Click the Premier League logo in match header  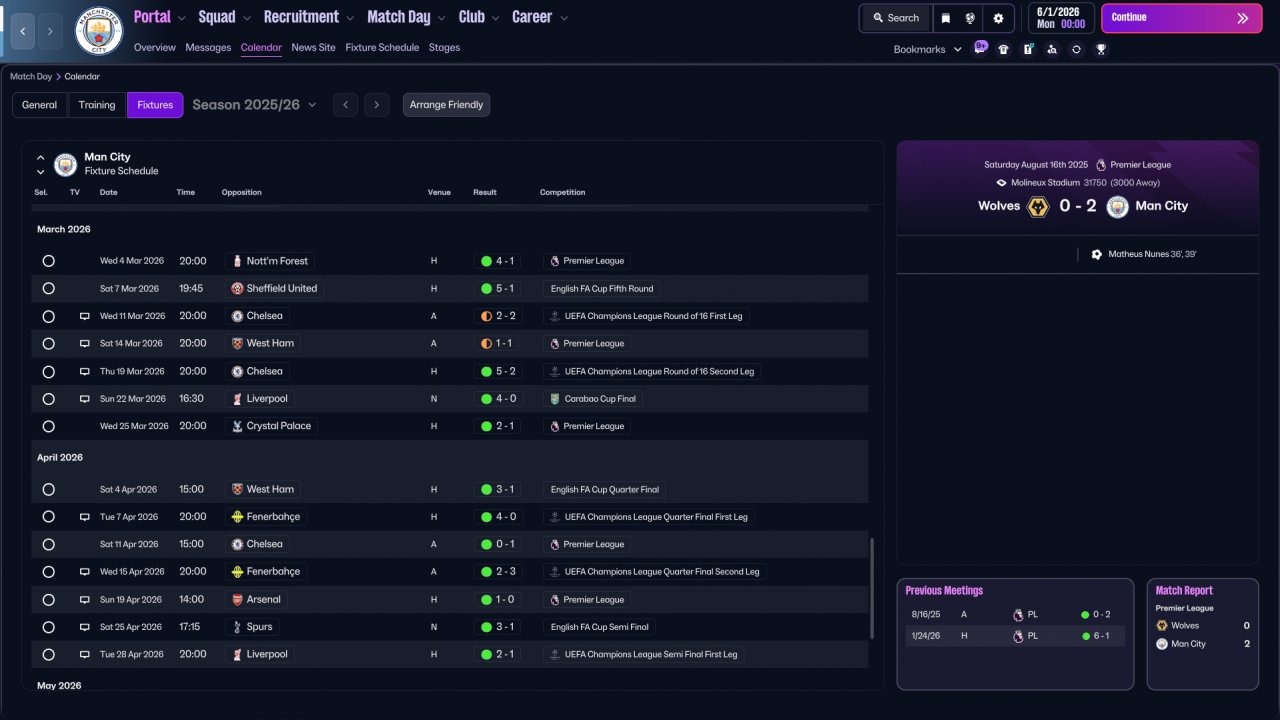point(1101,165)
